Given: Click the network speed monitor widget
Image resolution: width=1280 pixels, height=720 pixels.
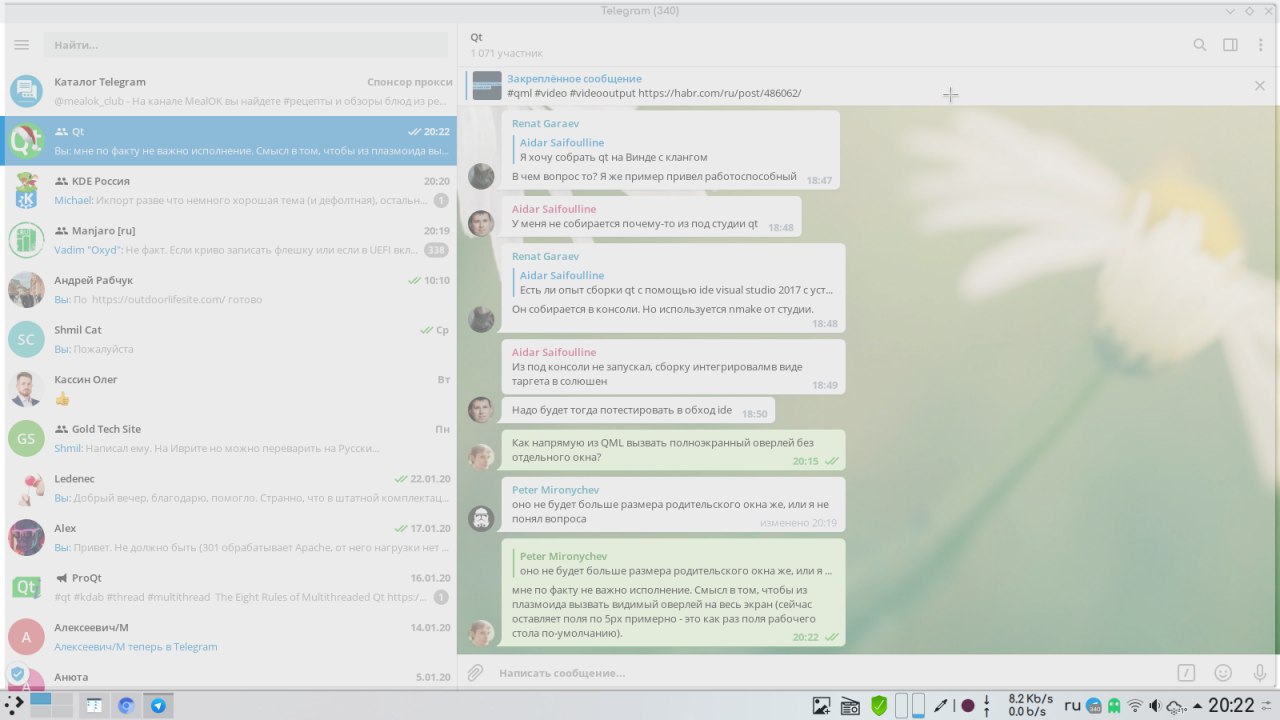Looking at the screenshot, I should tap(1030, 705).
